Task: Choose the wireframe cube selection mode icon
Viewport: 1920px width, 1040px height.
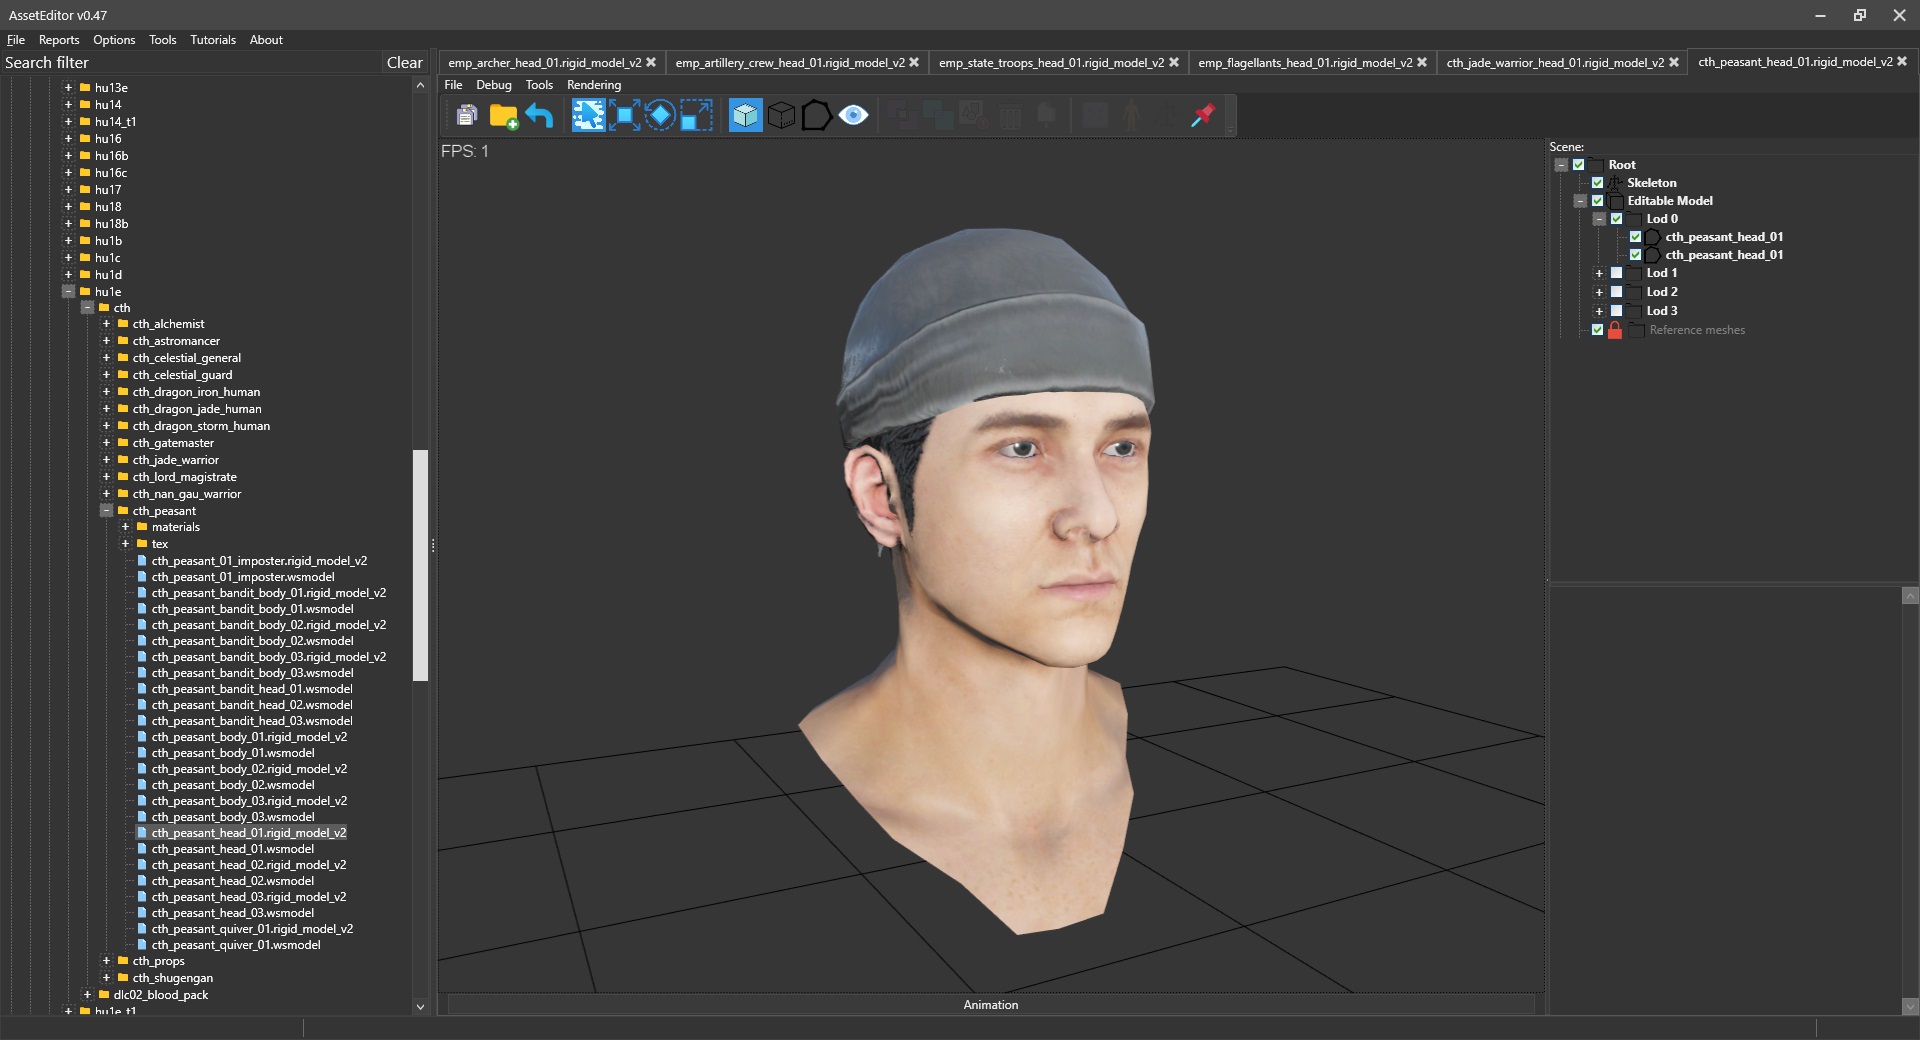Action: 781,116
